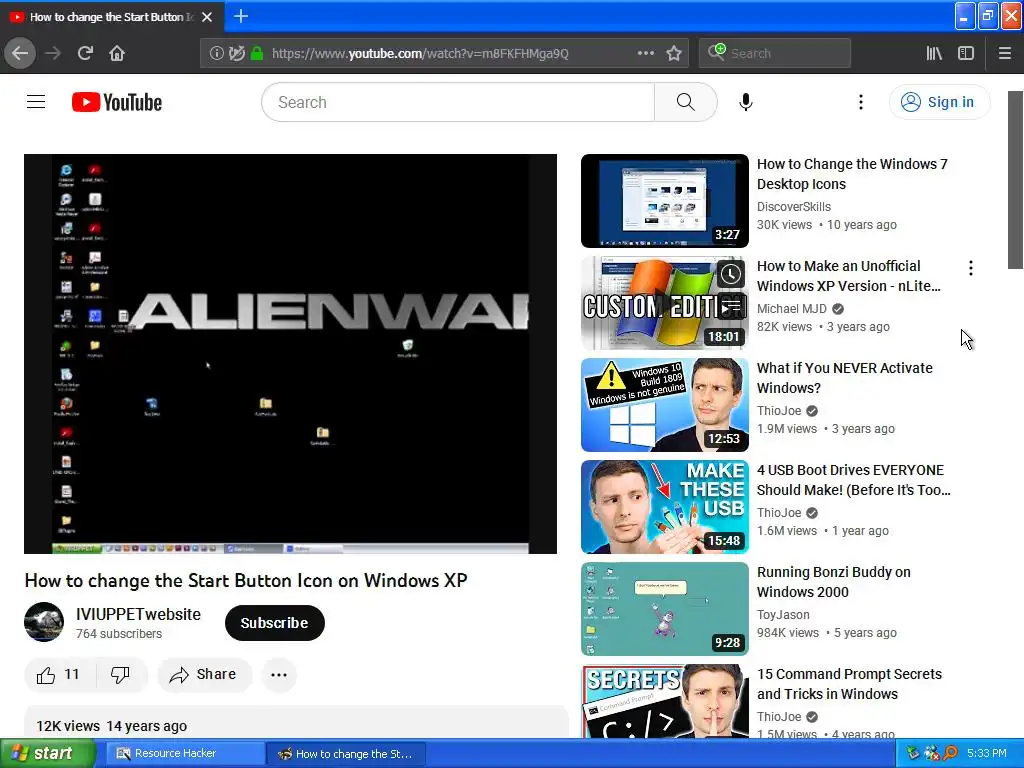This screenshot has height=768, width=1024.
Task: Subscribe to IVIUPPETwebsite channel
Action: tap(274, 623)
